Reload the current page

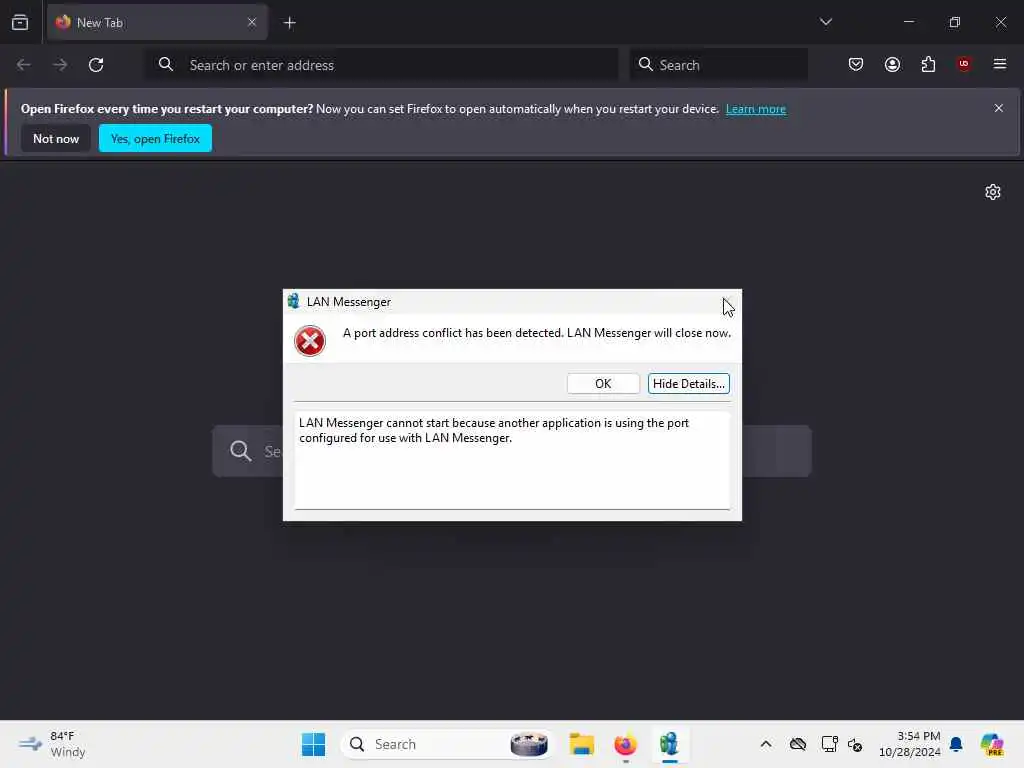click(96, 65)
